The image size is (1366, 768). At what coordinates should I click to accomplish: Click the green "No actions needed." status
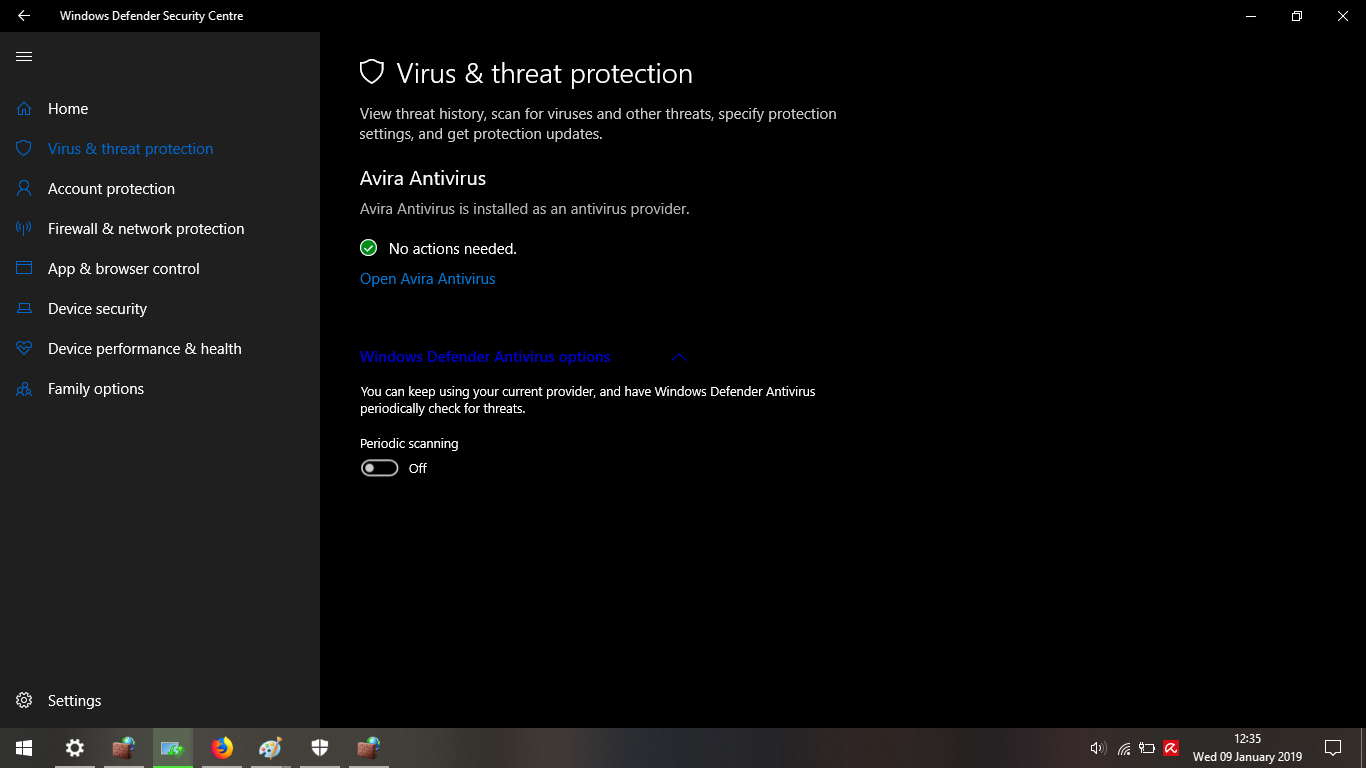(x=439, y=248)
